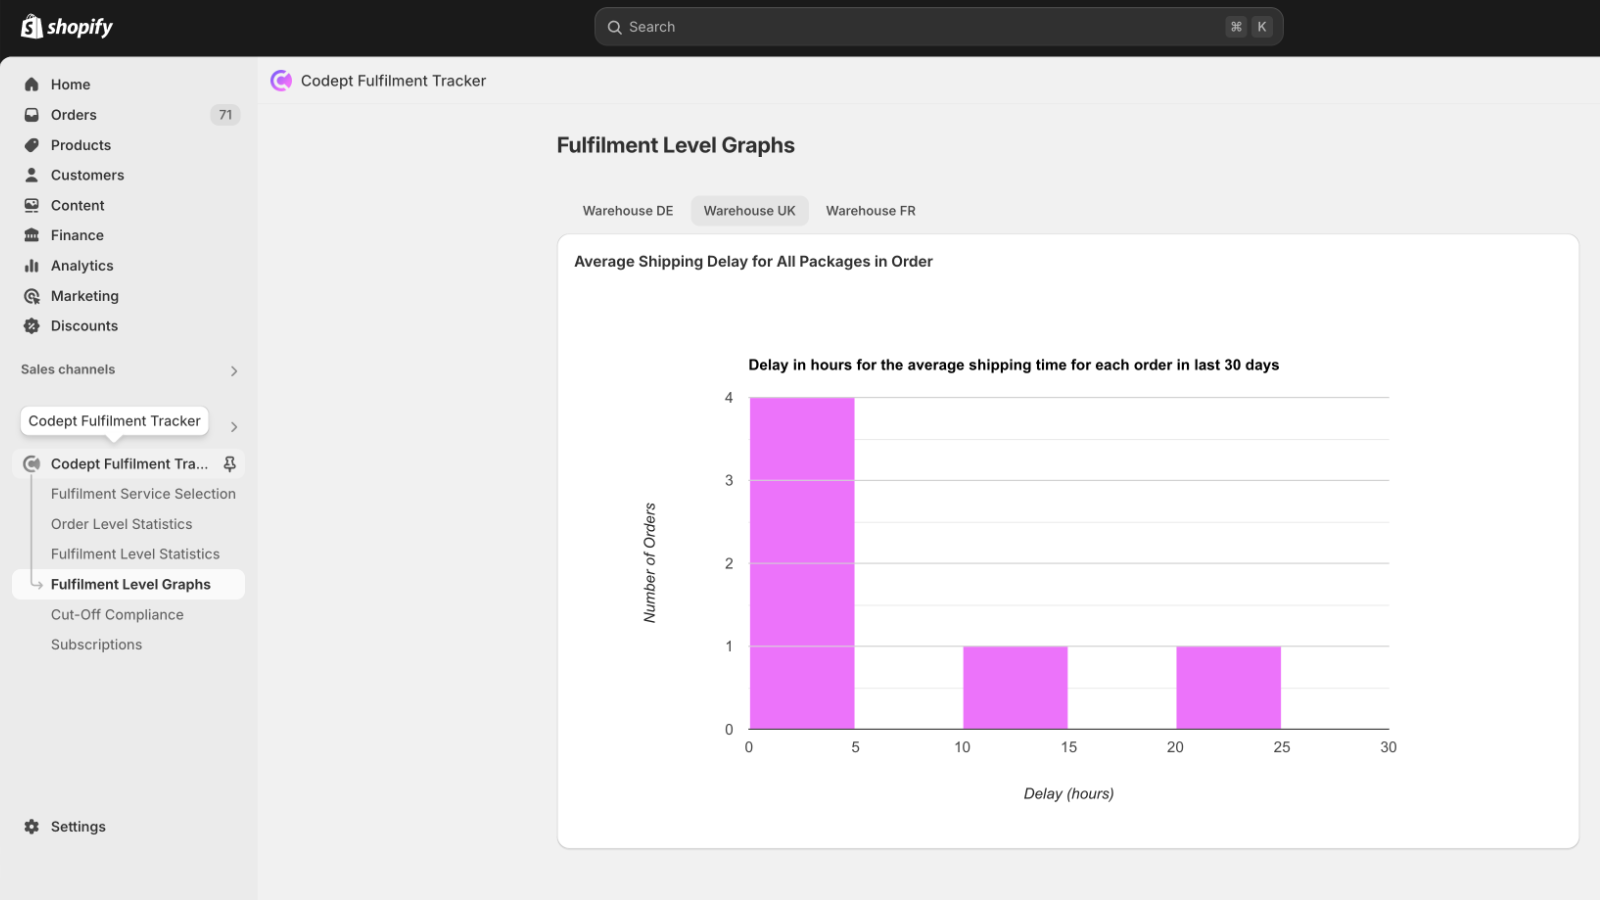Screen dimensions: 1600x900
Task: Select the Marketing megaphone icon
Action: point(31,295)
